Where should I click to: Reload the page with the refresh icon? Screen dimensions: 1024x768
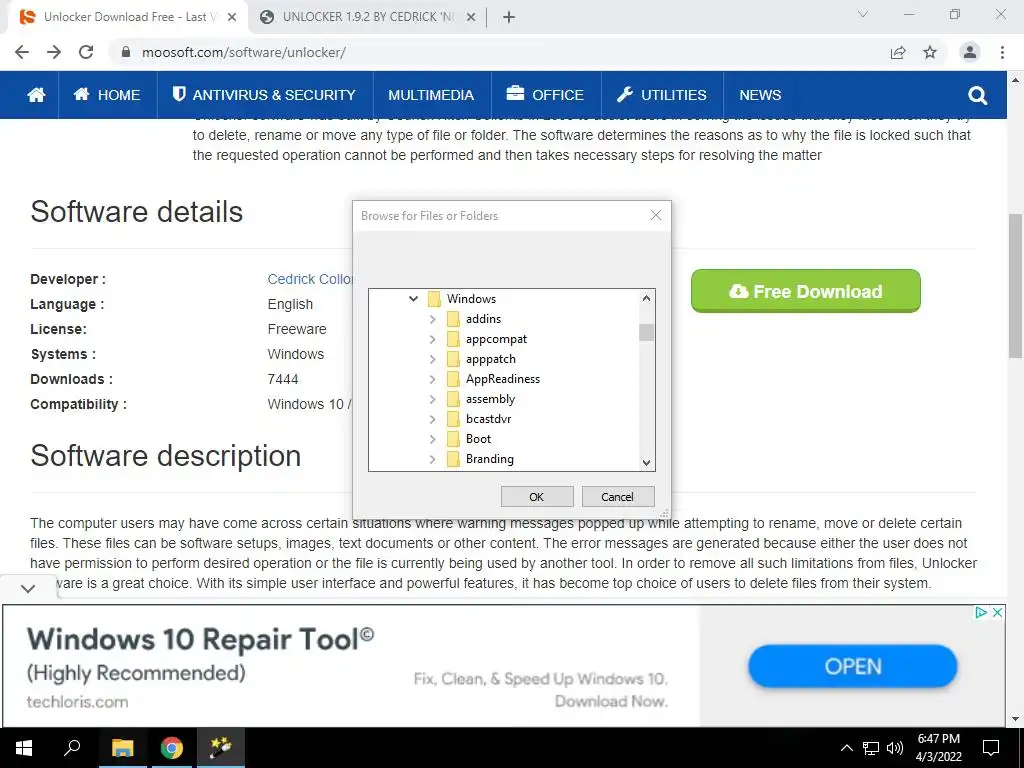[x=86, y=52]
